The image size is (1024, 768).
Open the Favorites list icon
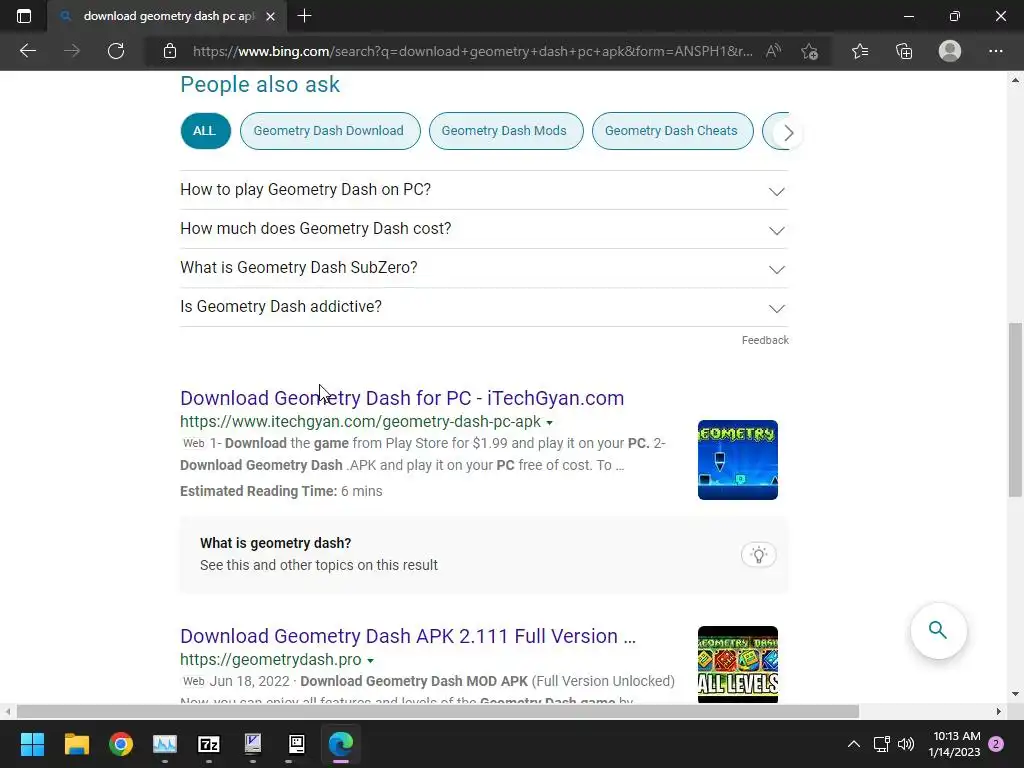(x=860, y=51)
